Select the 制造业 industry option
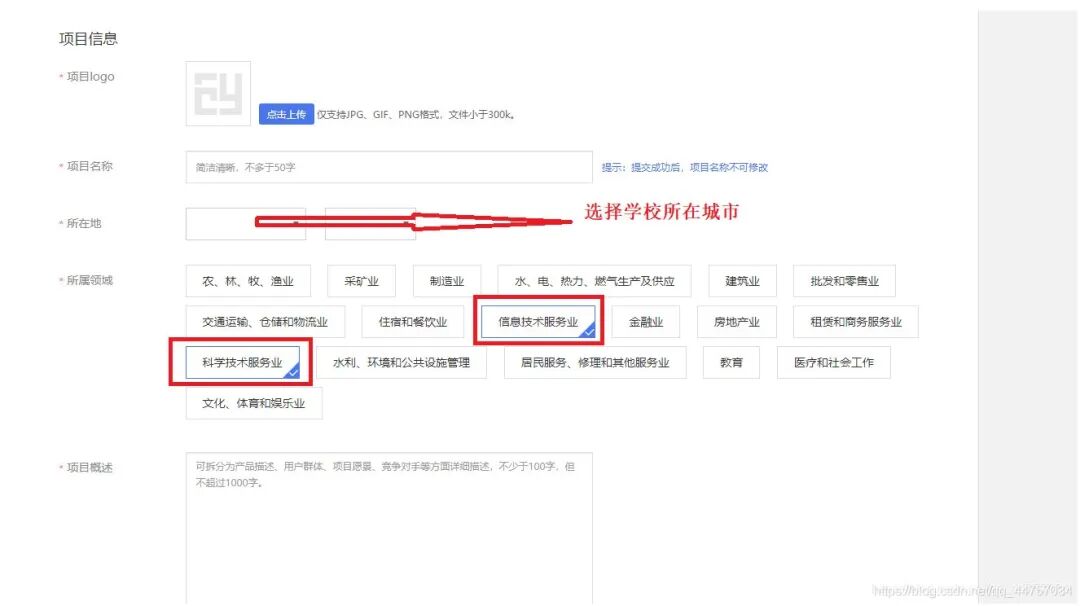1080x606 pixels. (x=447, y=281)
